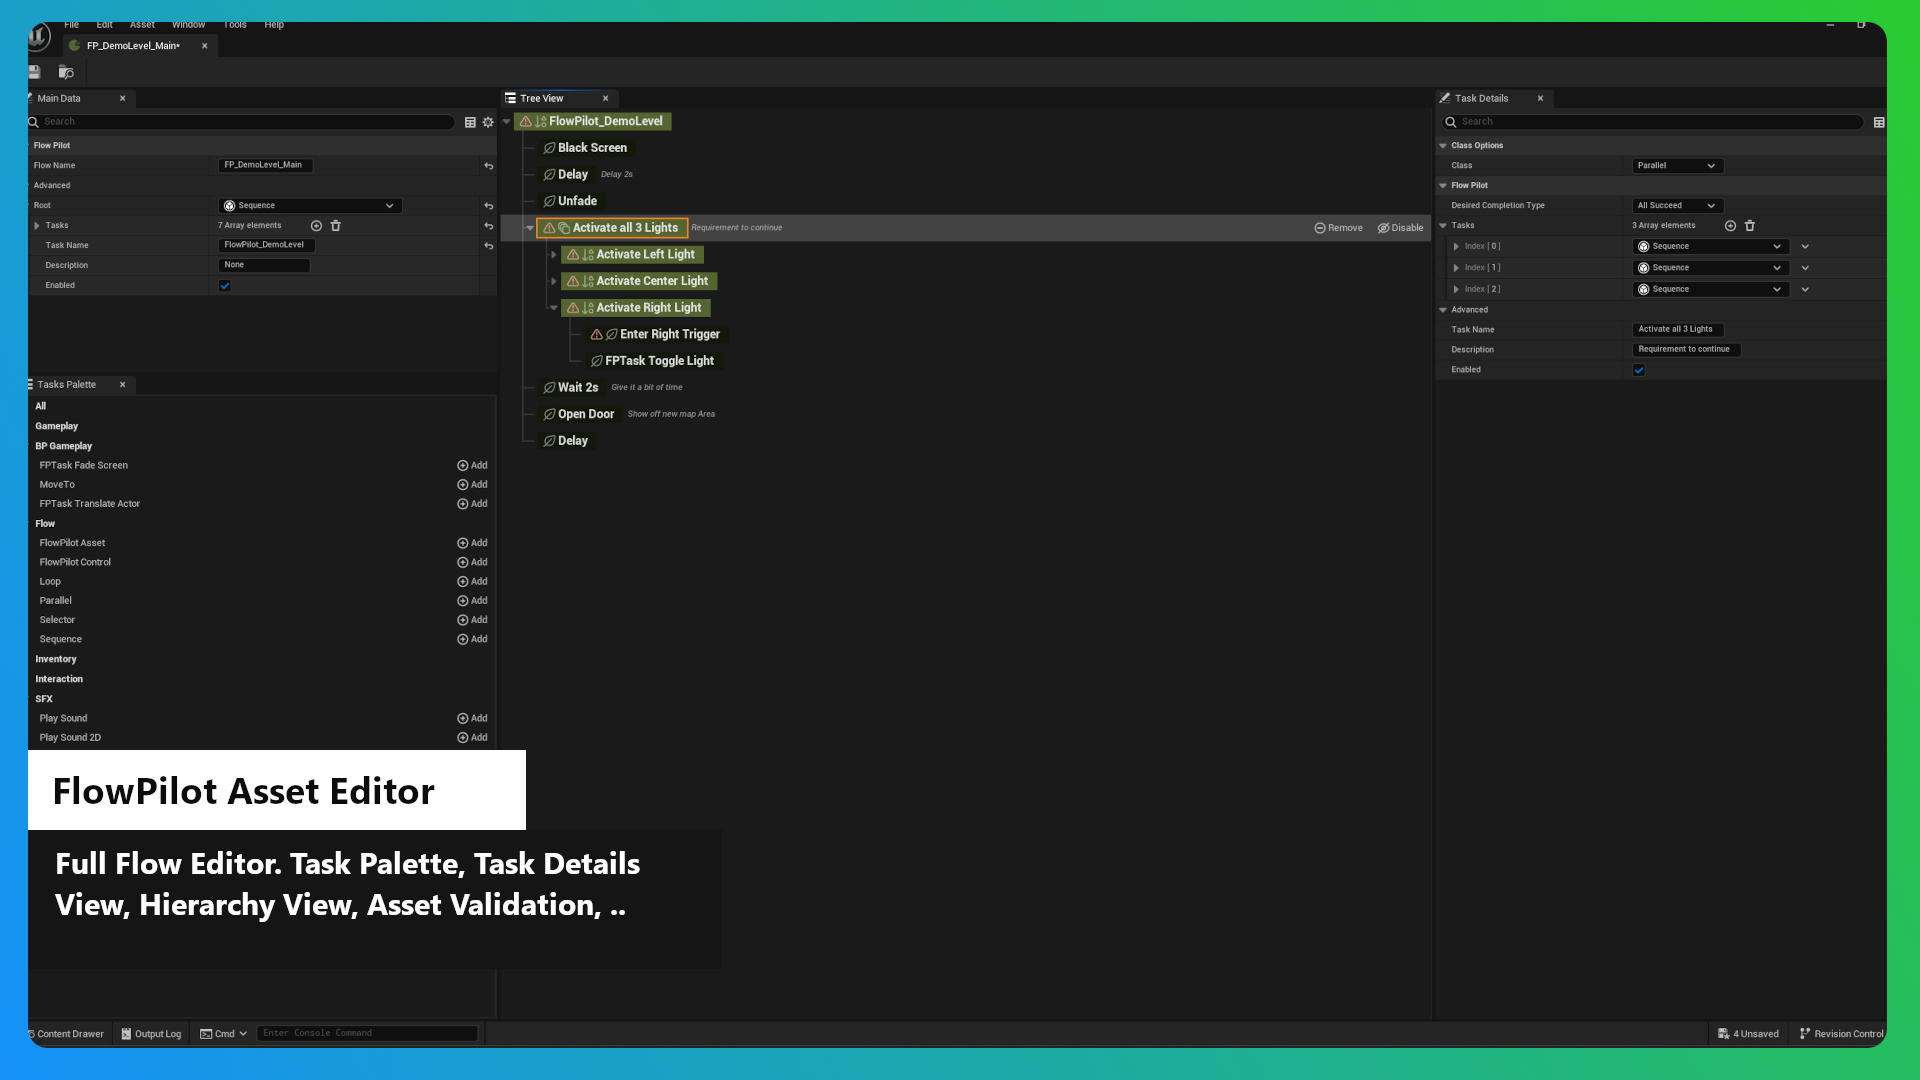1920x1080 pixels.
Task: Remove the Activate all 3 Lights task
Action: (x=1338, y=228)
